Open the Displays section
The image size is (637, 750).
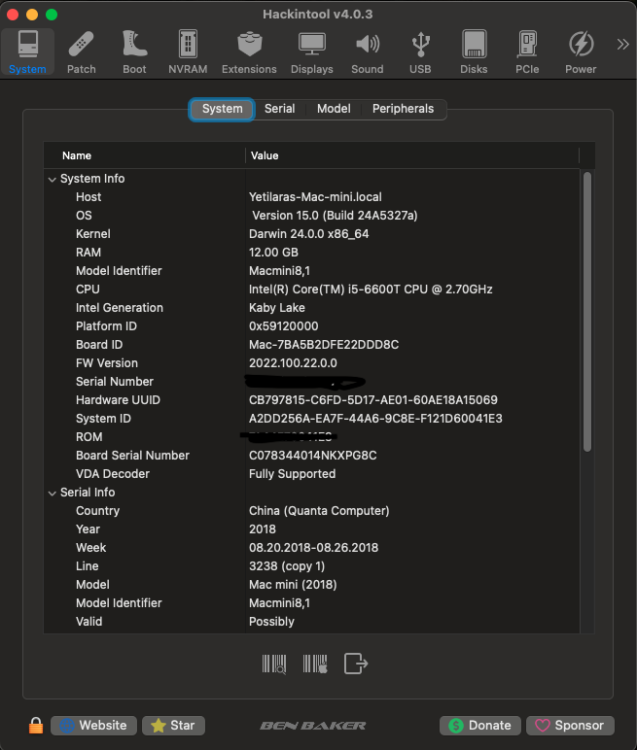(312, 52)
